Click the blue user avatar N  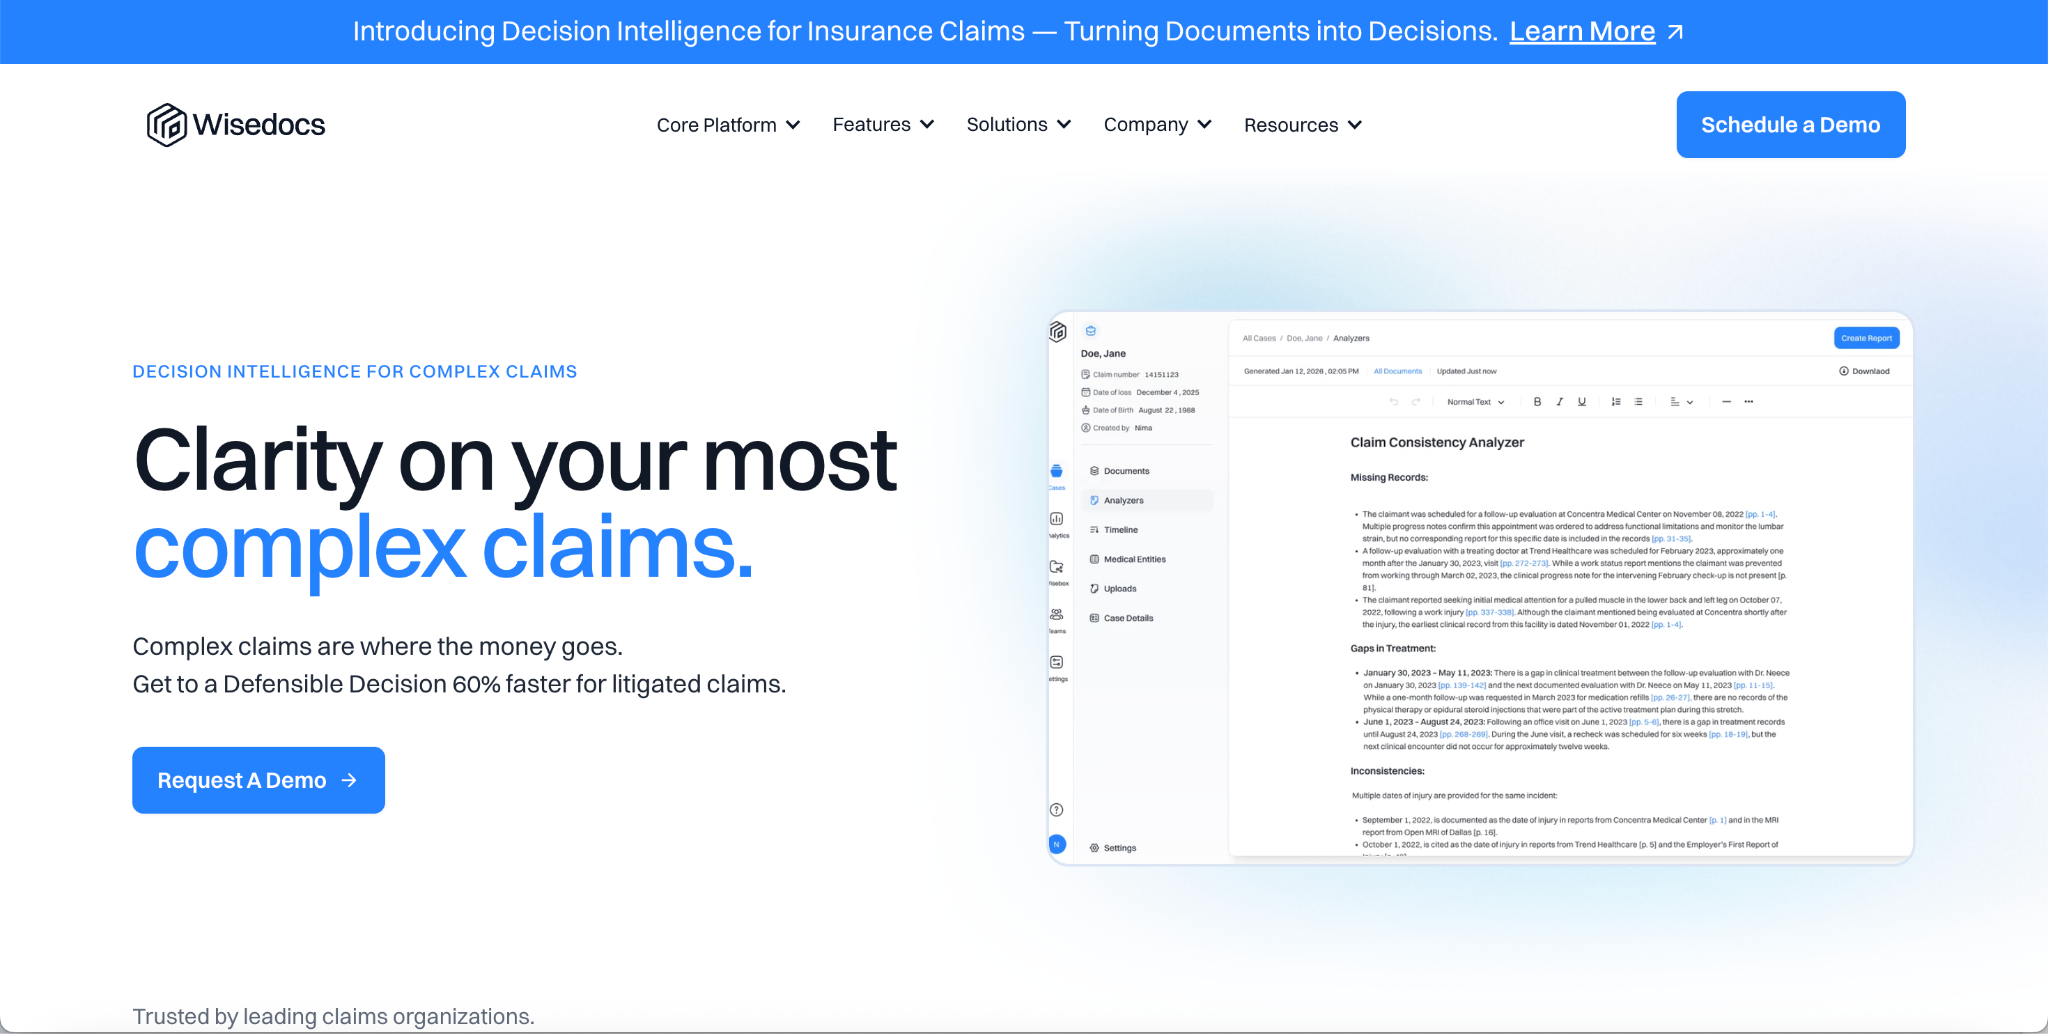point(1057,844)
